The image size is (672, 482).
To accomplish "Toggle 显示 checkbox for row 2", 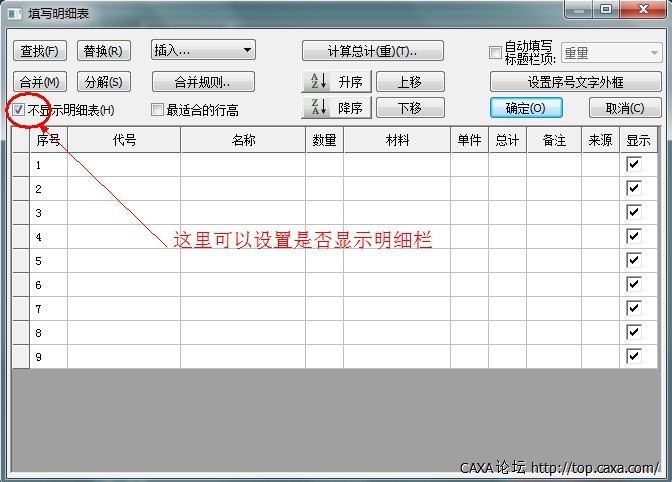I will pyautogui.click(x=634, y=188).
